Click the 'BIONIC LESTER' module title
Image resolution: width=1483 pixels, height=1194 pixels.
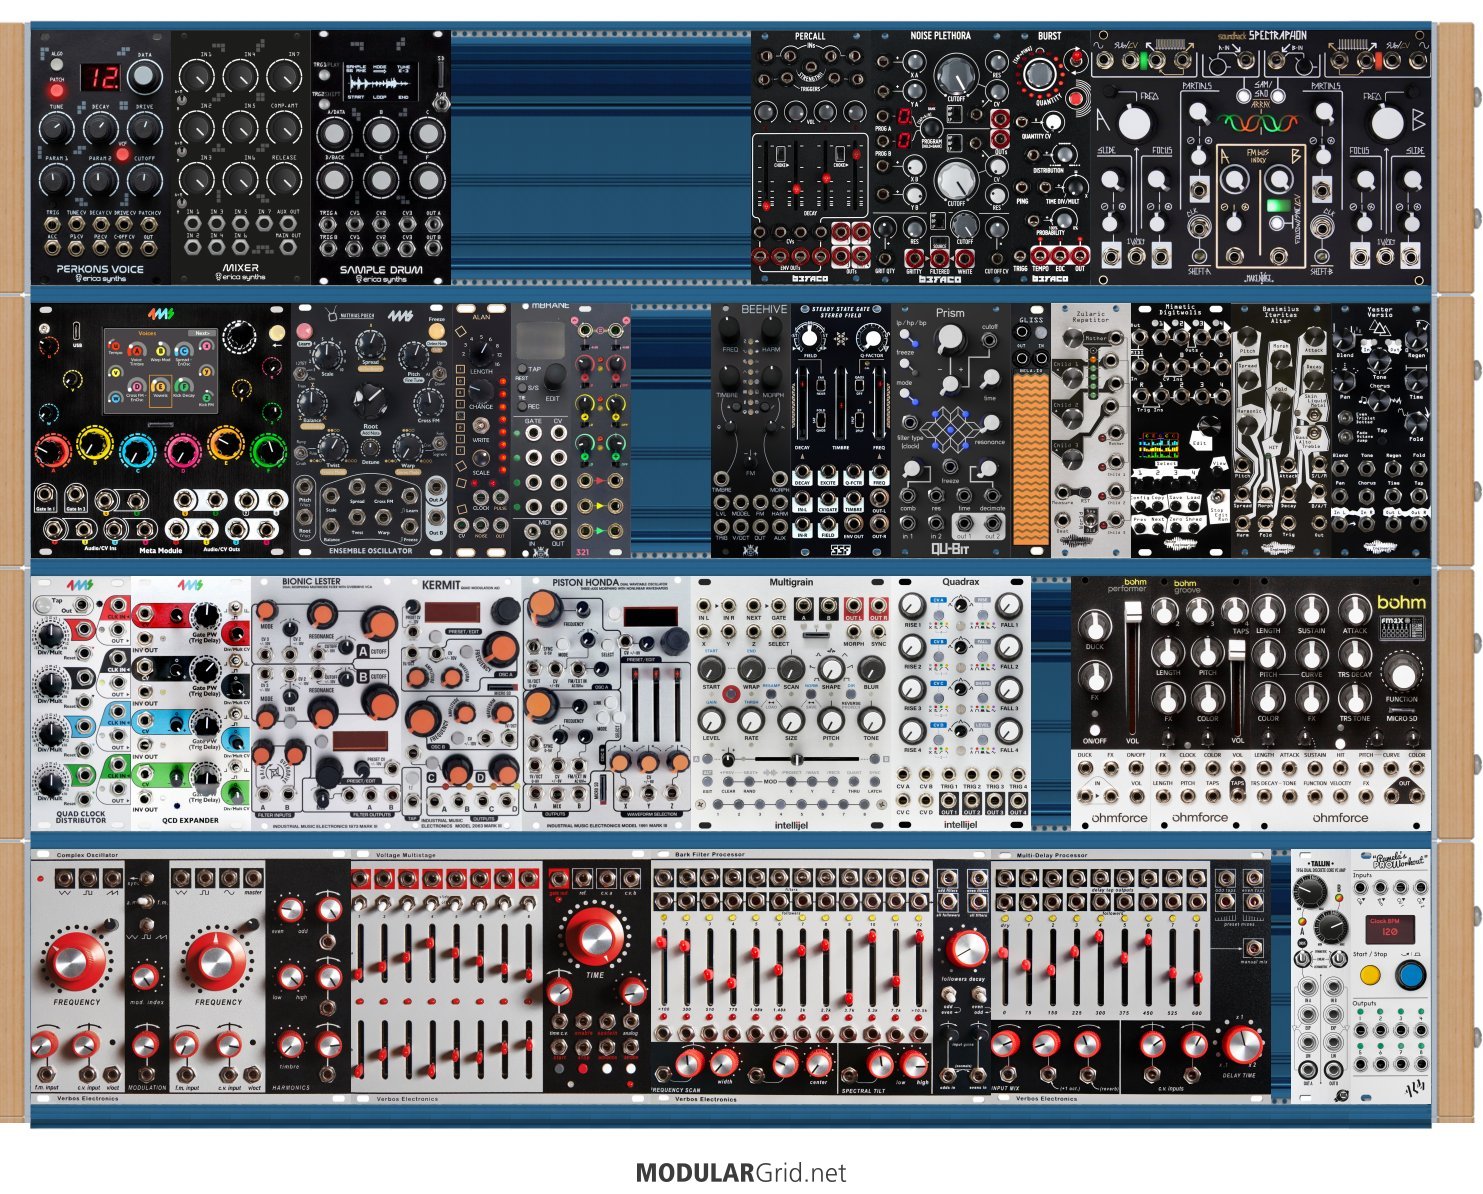point(311,582)
